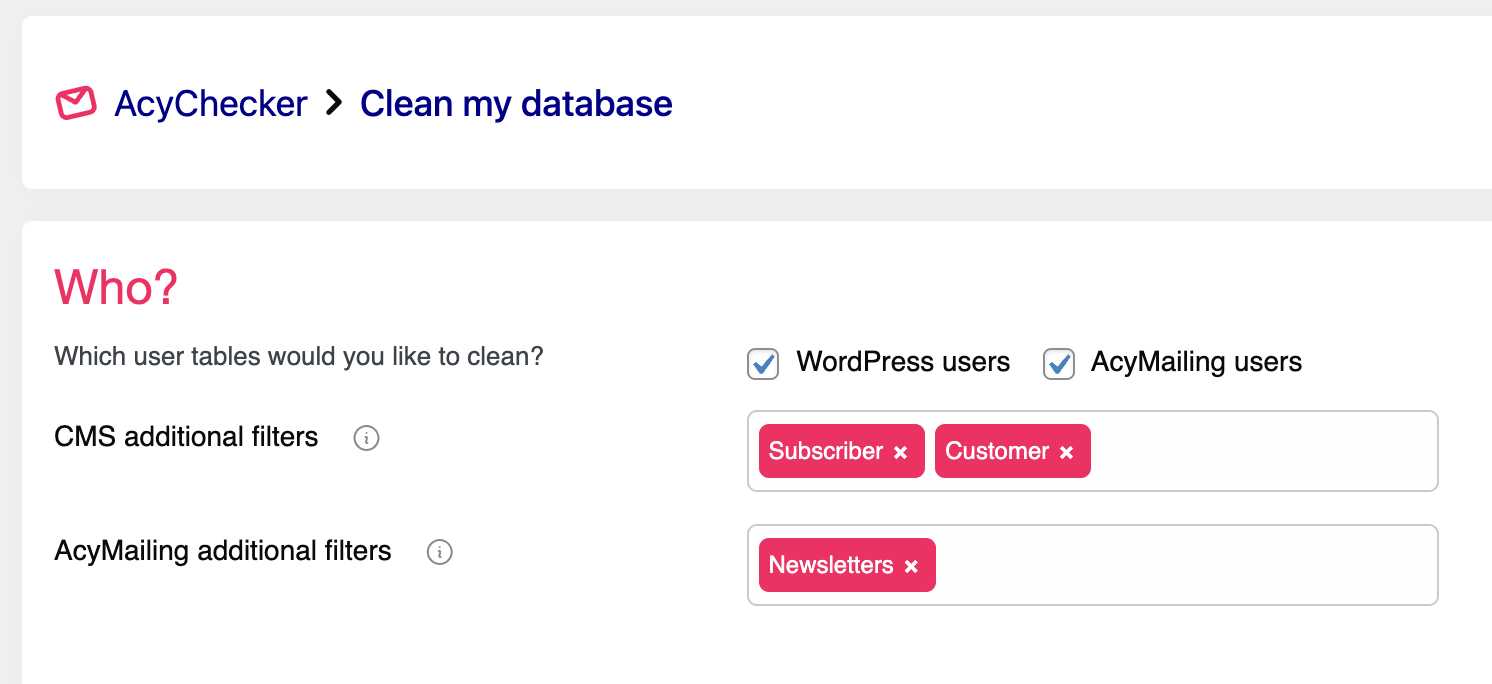
Task: Open the AcyChecker breadcrumb link
Action: point(211,104)
